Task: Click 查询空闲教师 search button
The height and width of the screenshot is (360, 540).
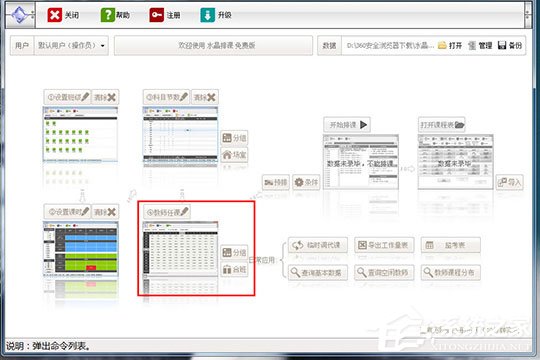Action: coord(384,272)
